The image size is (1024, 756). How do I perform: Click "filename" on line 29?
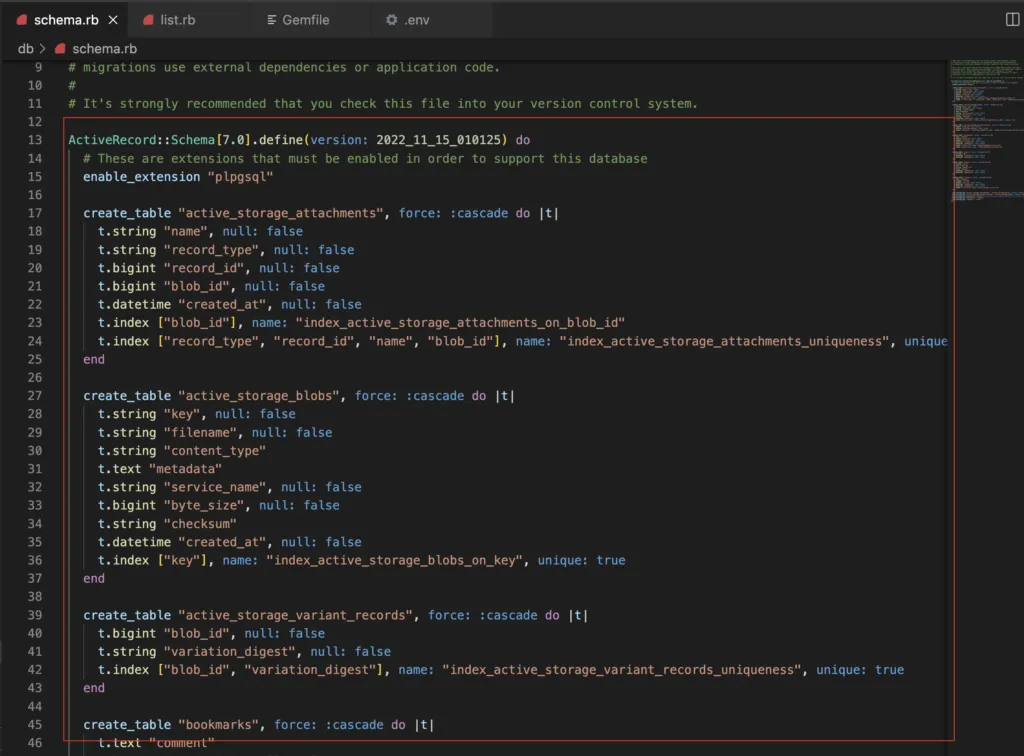click(x=200, y=433)
